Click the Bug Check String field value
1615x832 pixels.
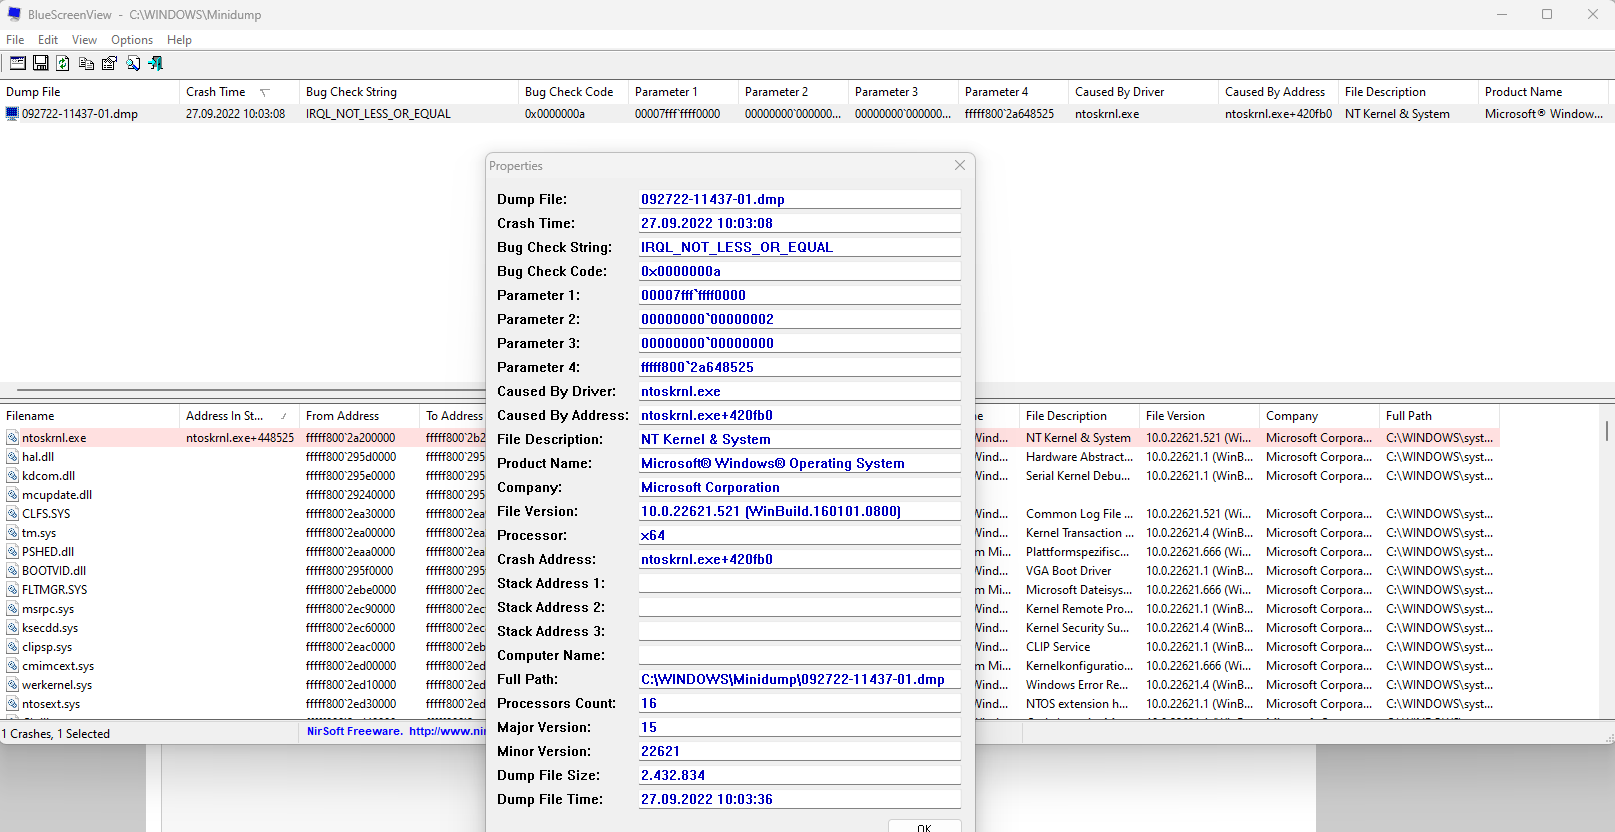point(799,247)
